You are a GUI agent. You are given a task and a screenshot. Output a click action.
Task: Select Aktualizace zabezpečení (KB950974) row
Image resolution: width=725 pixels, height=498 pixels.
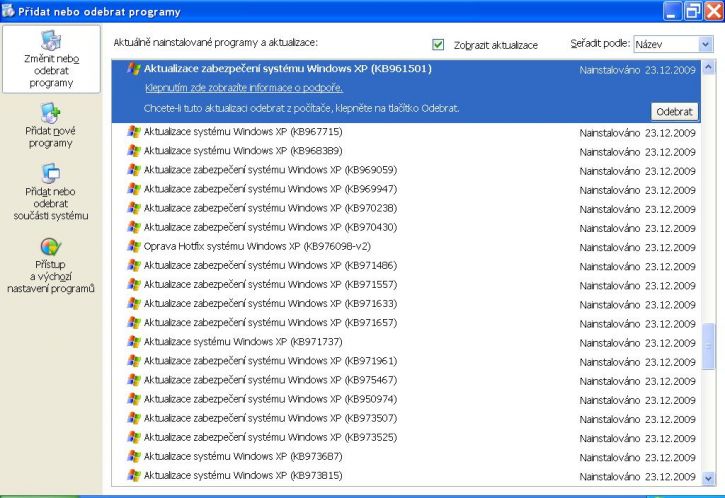point(406,399)
